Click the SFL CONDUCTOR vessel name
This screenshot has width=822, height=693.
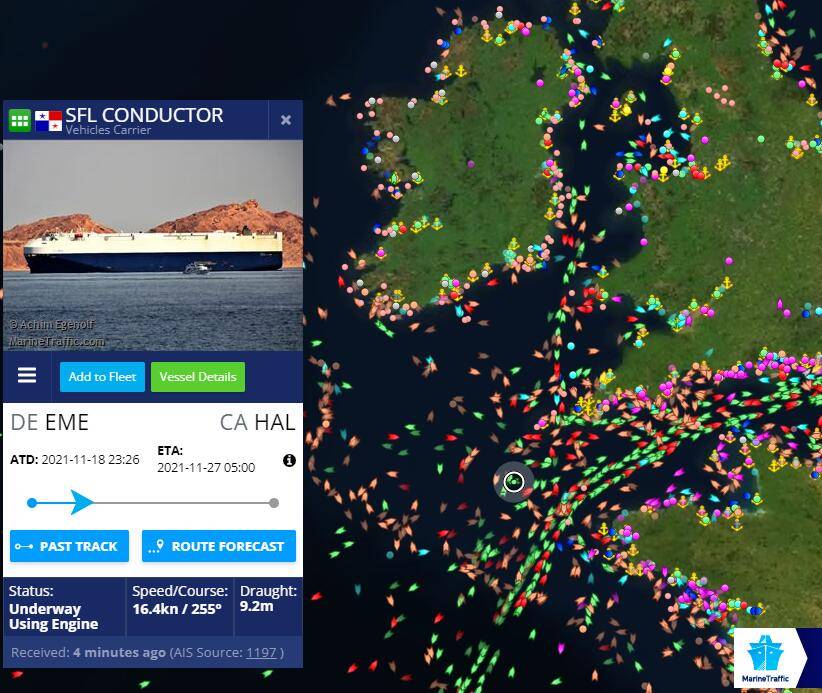coord(144,115)
